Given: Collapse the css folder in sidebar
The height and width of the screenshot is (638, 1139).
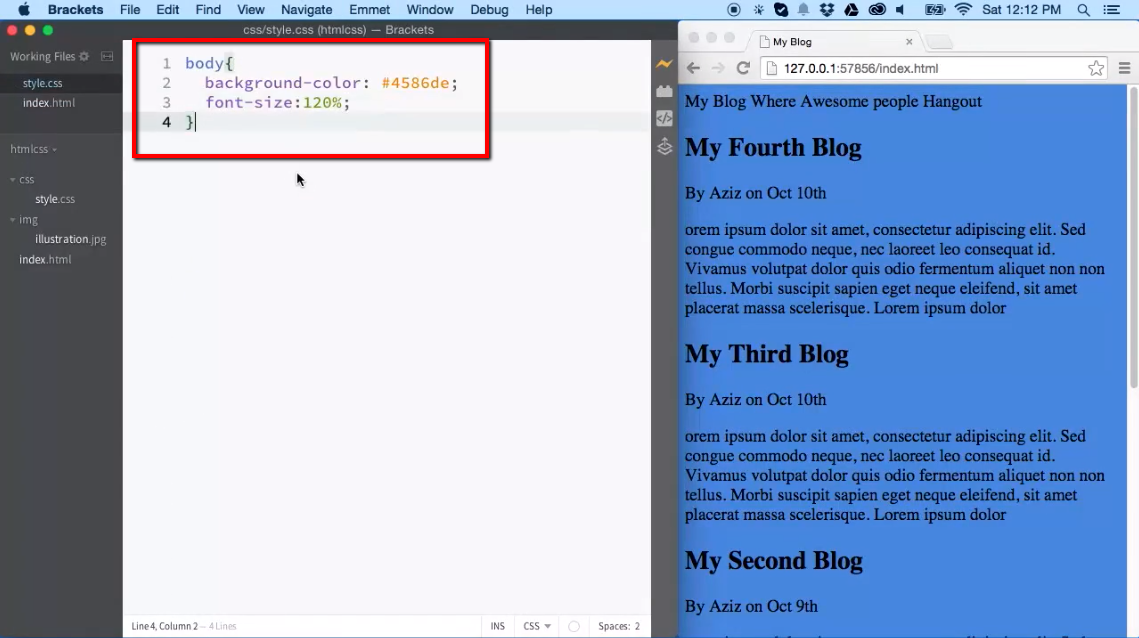Looking at the screenshot, I should [11, 179].
